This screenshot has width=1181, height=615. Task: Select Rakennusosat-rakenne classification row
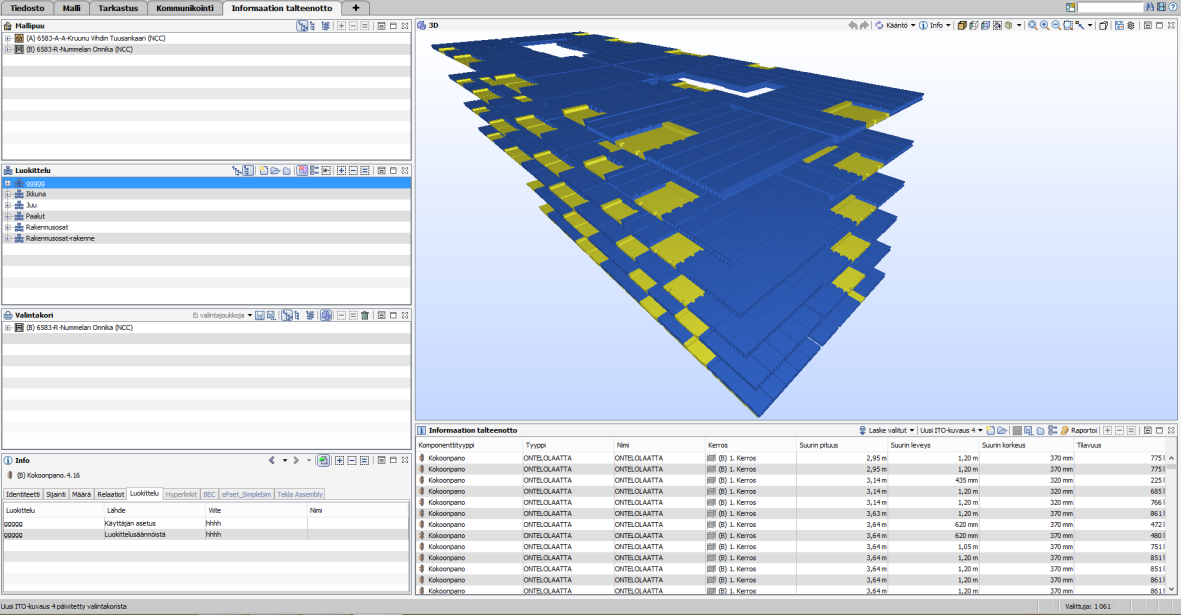click(x=206, y=239)
